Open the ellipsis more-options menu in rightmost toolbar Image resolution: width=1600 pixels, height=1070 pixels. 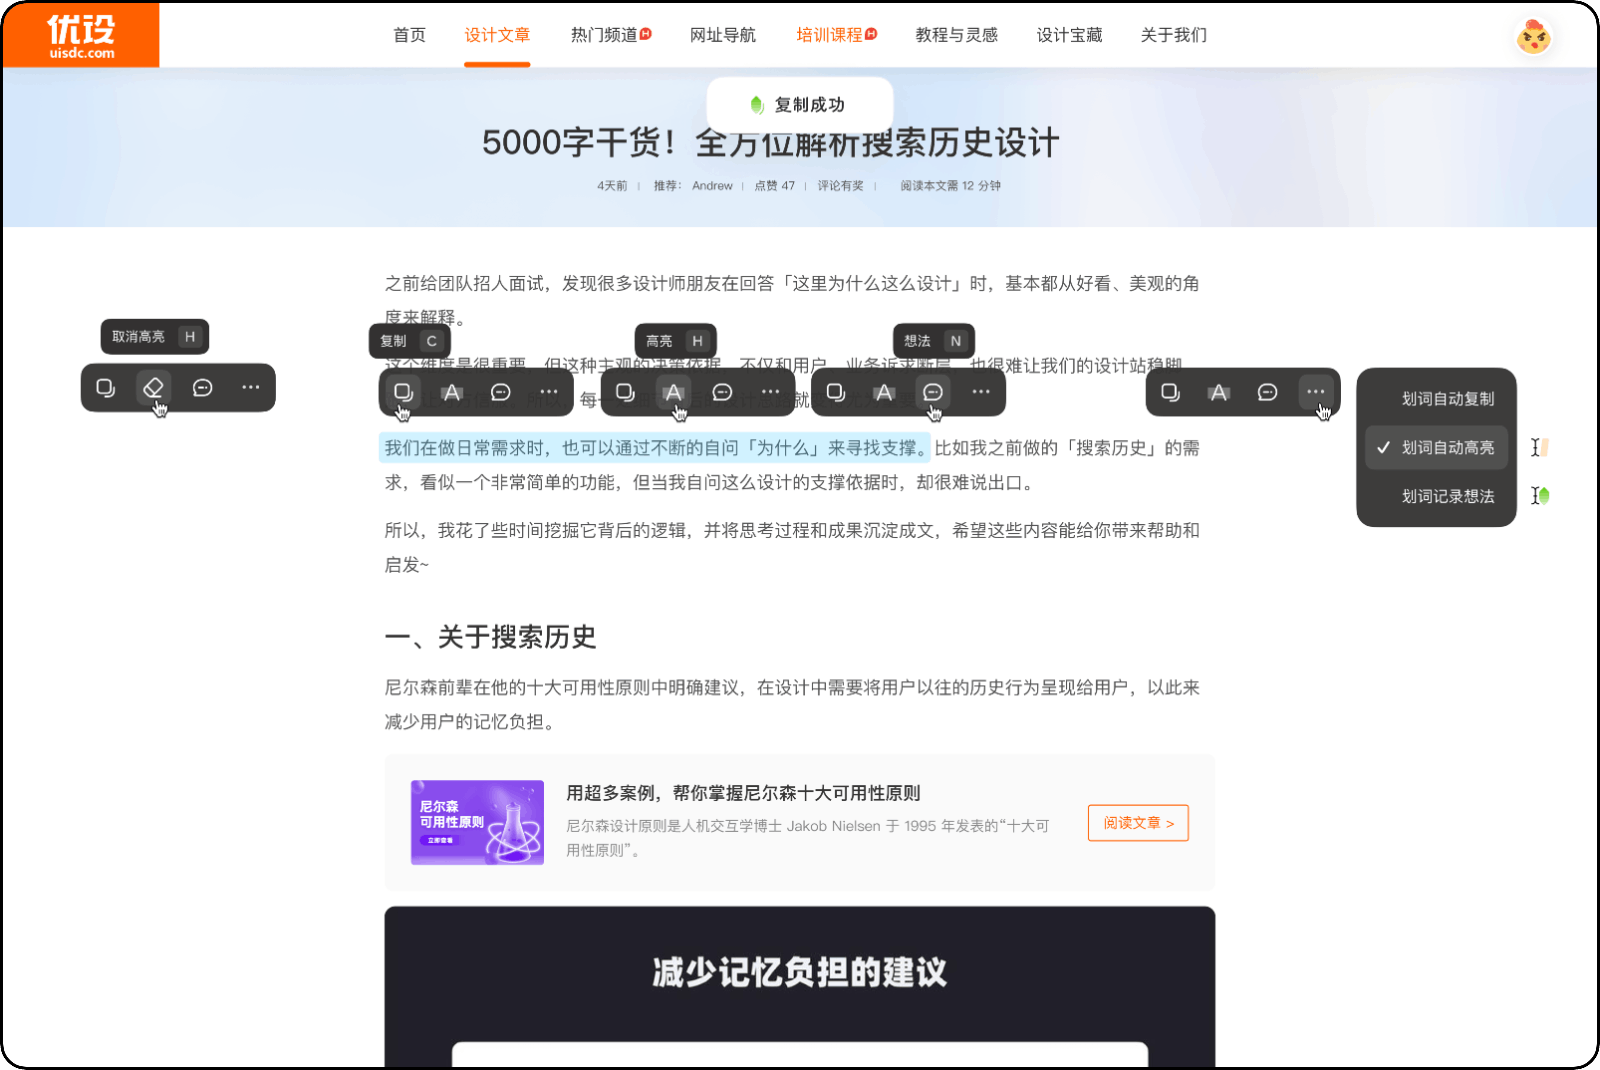[1315, 392]
